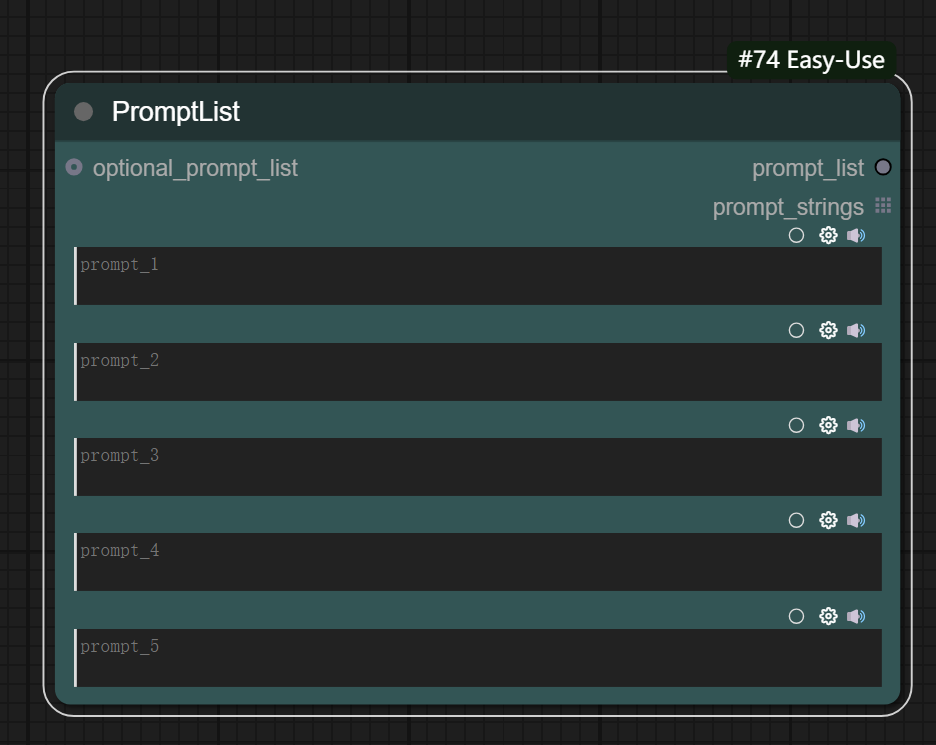This screenshot has width=936, height=745.
Task: Focus the prompt_4 text field
Action: point(478,562)
